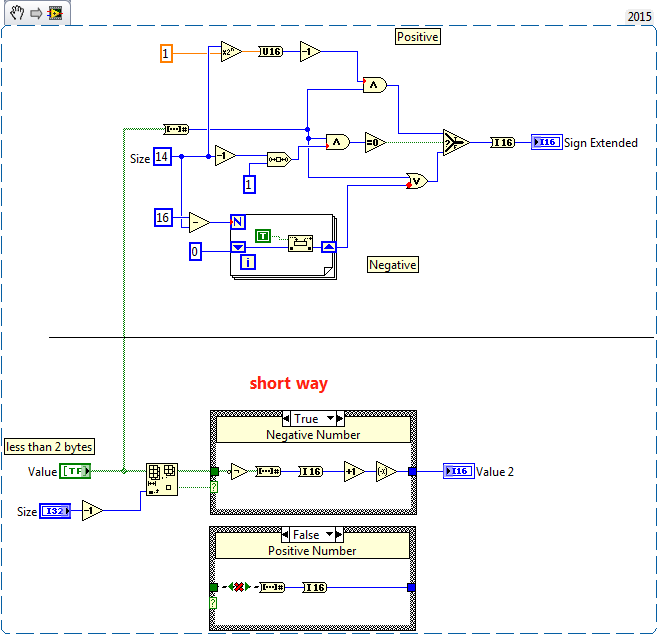The width and height of the screenshot is (658, 635).
Task: Click the 'Negative Number' subdiagram label
Action: (x=313, y=435)
